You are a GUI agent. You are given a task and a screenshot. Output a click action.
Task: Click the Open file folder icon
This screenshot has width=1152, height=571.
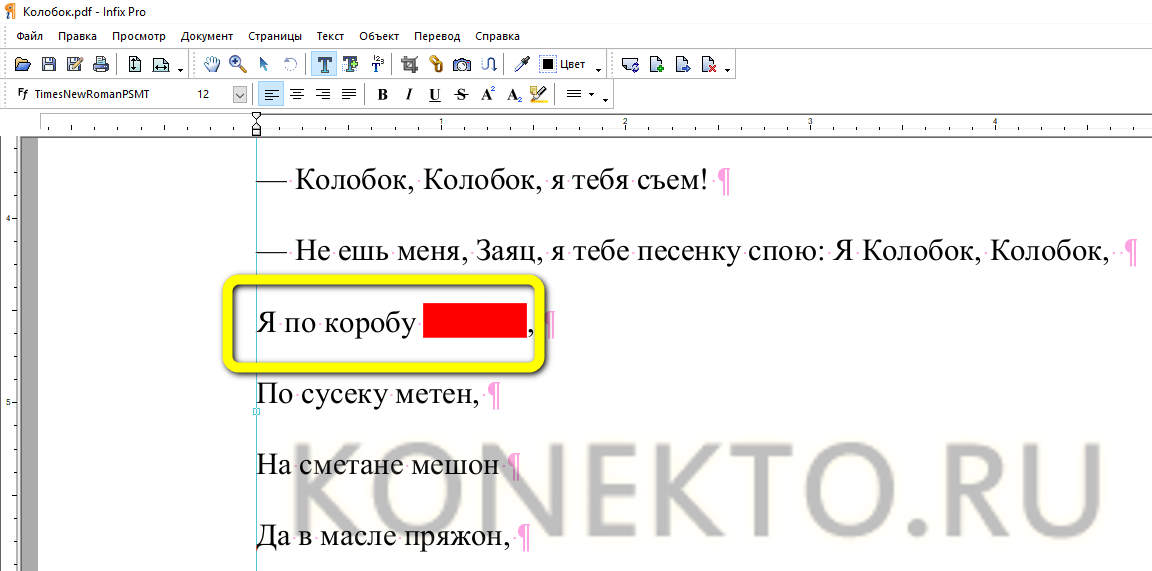23,65
